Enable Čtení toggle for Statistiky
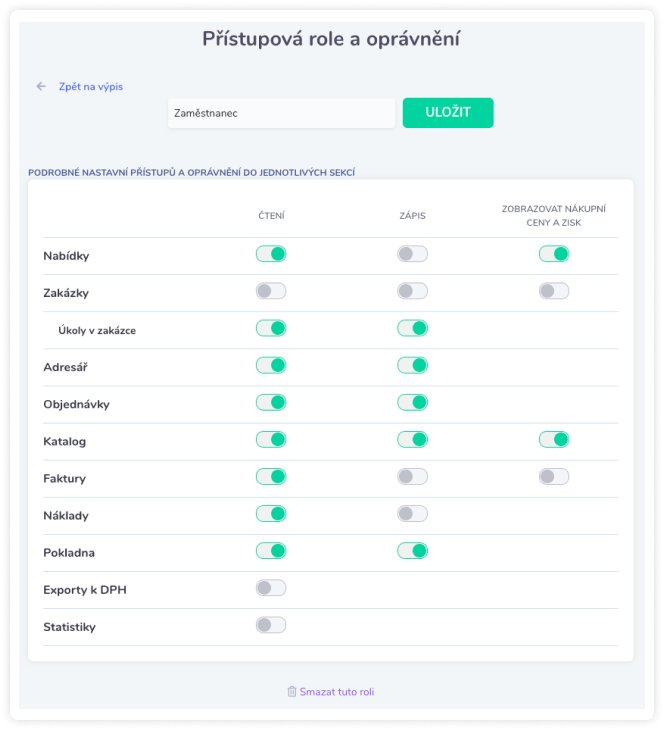This screenshot has width=664, height=730. pyautogui.click(x=271, y=625)
